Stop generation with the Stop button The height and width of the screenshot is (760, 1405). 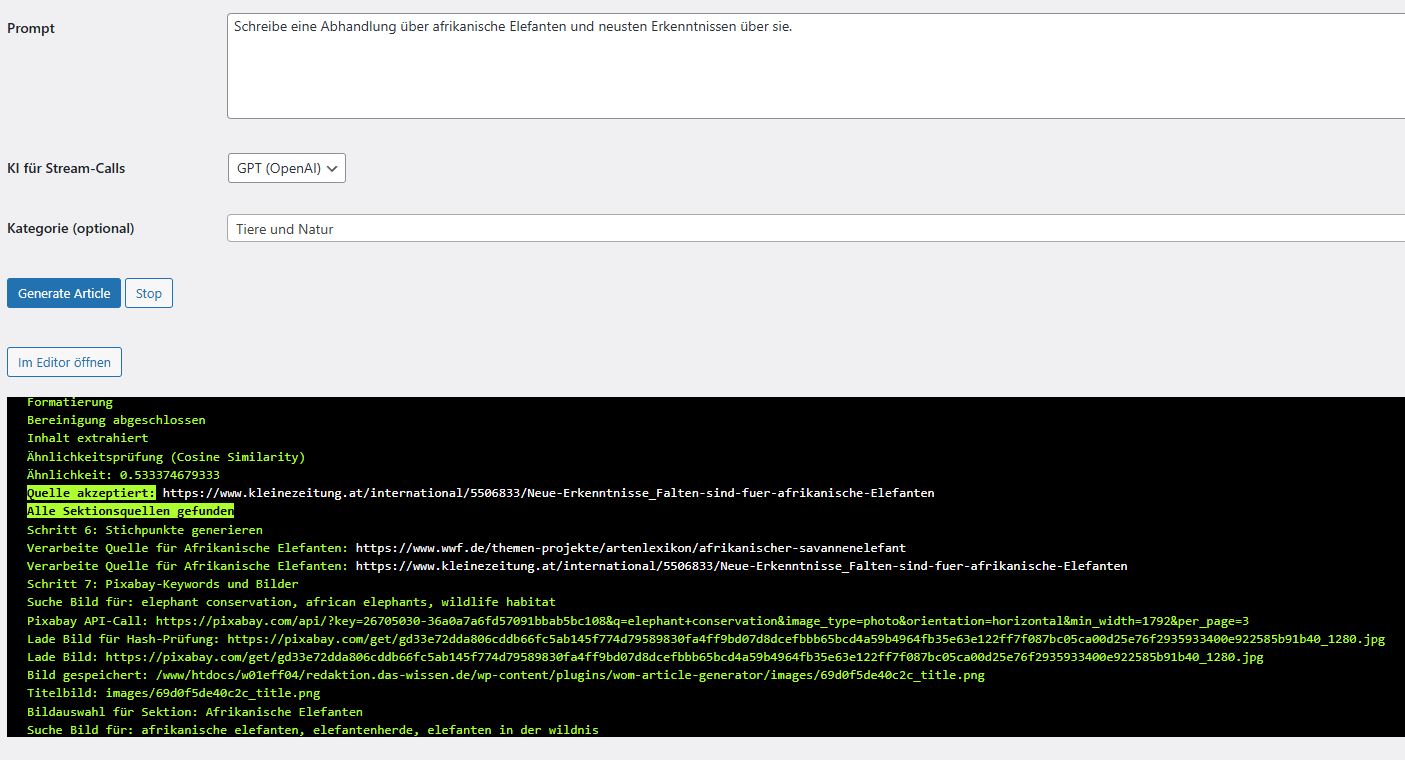click(148, 293)
